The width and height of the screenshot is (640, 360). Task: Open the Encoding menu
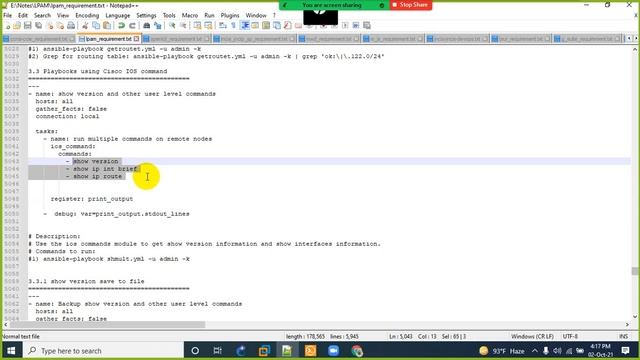tap(87, 16)
